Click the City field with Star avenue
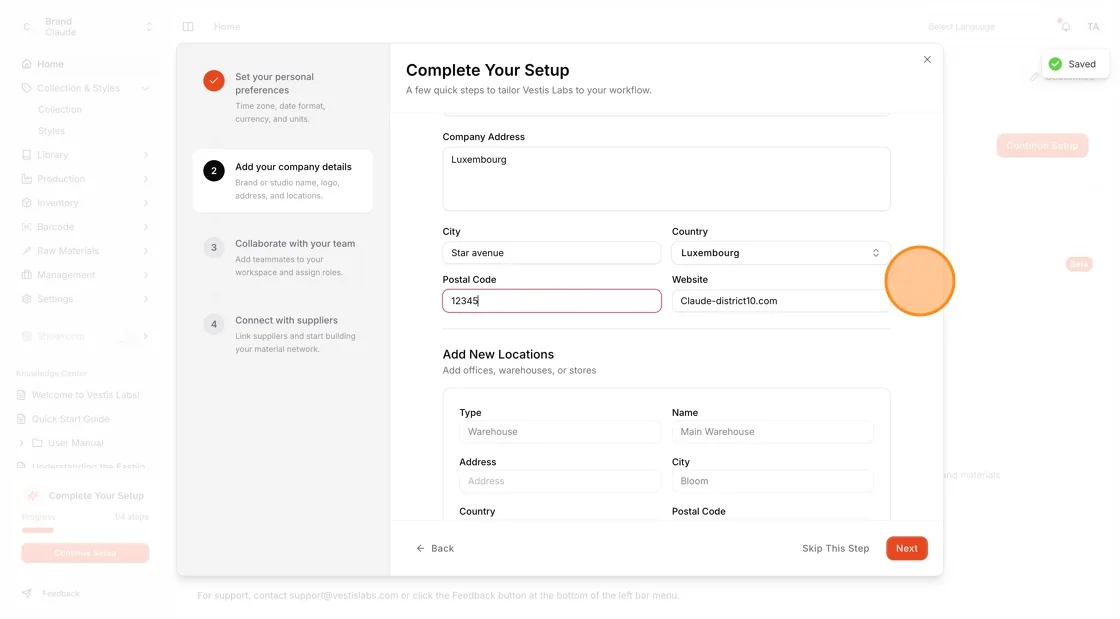This screenshot has height=619, width=1120. 551,253
